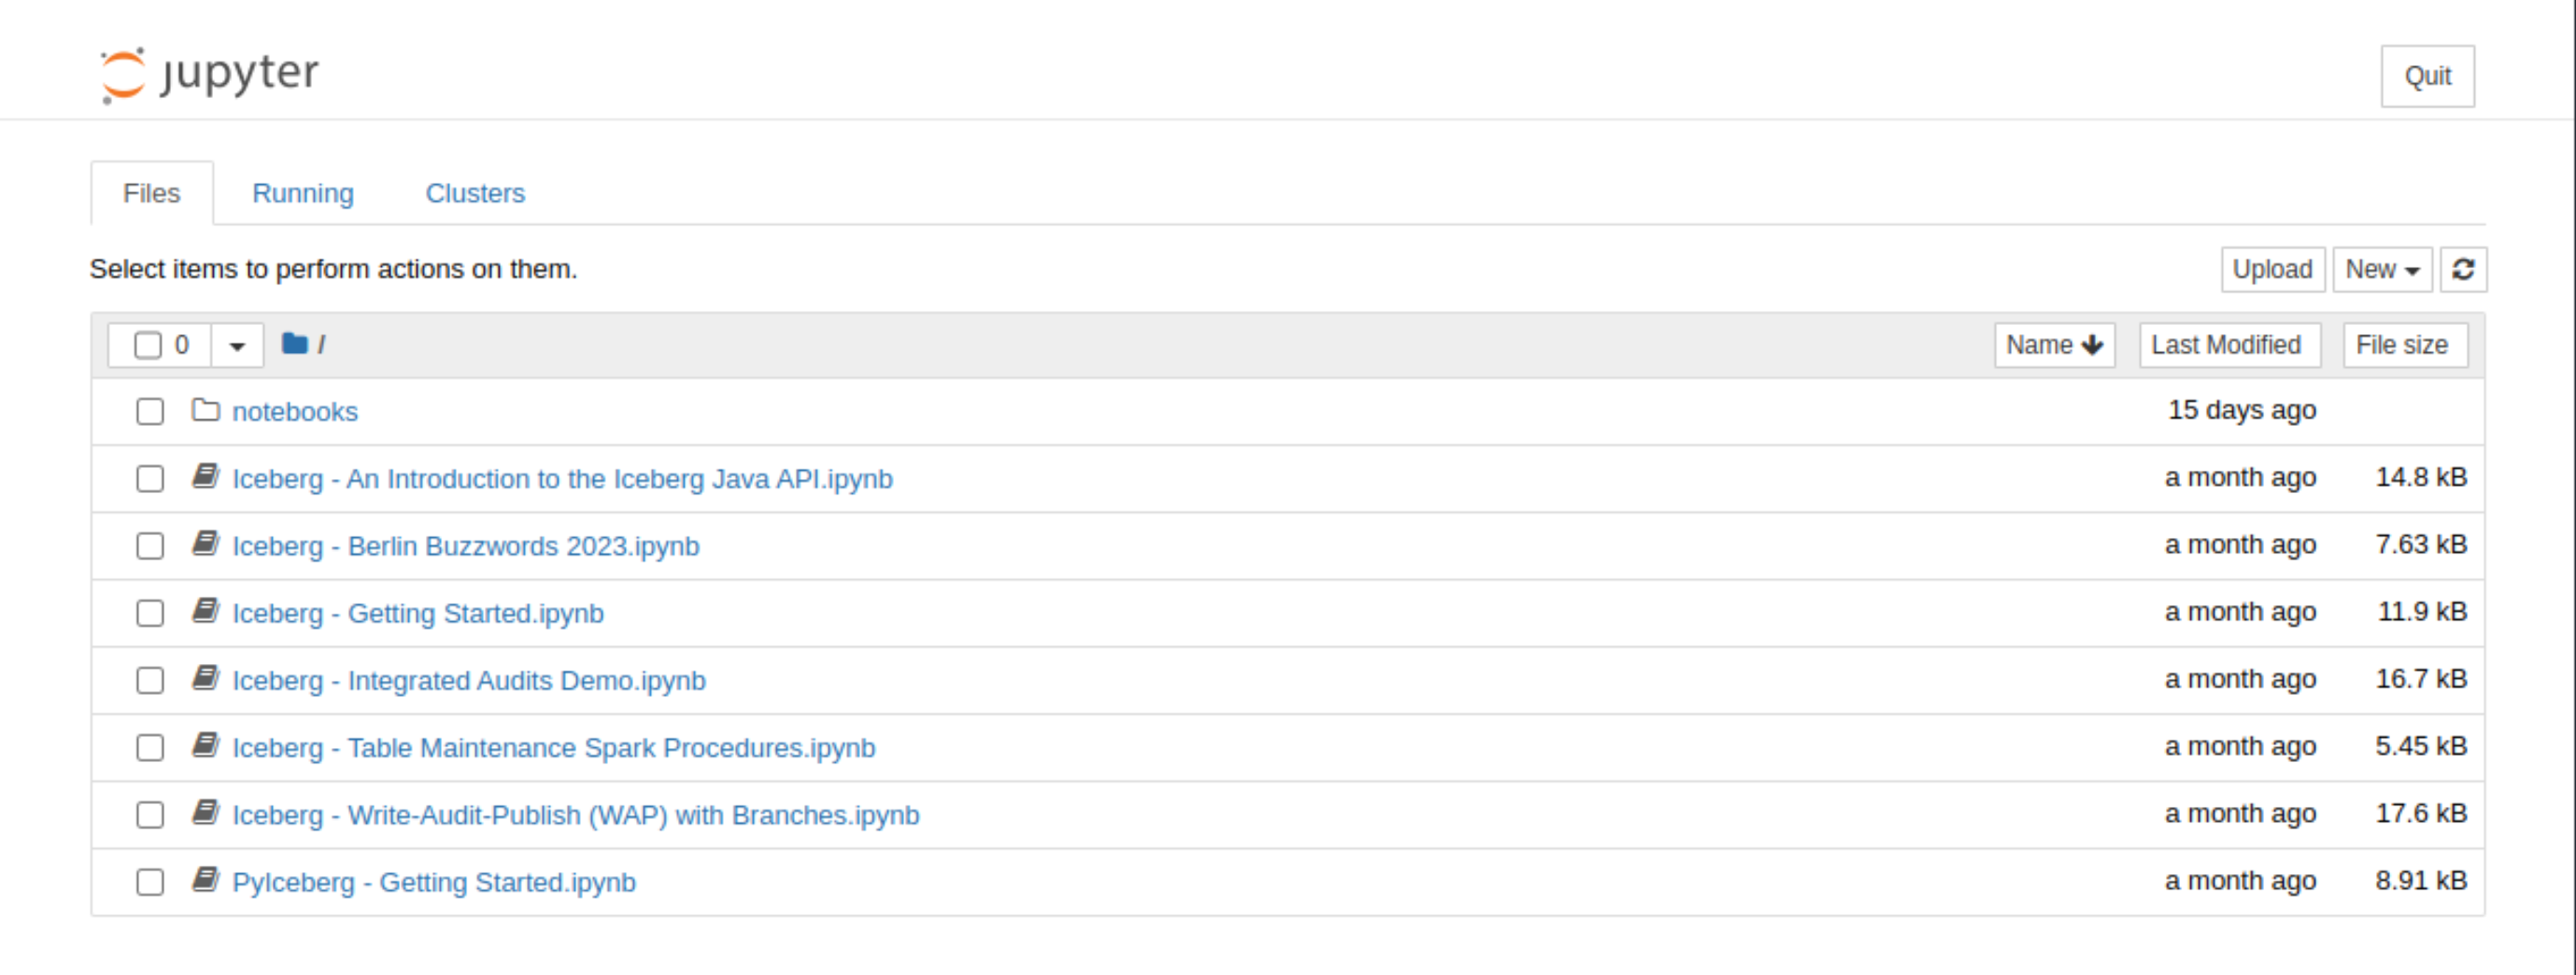This screenshot has width=2576, height=975.
Task: Click the 17.6 kB file size
Action: pyautogui.click(x=2421, y=813)
